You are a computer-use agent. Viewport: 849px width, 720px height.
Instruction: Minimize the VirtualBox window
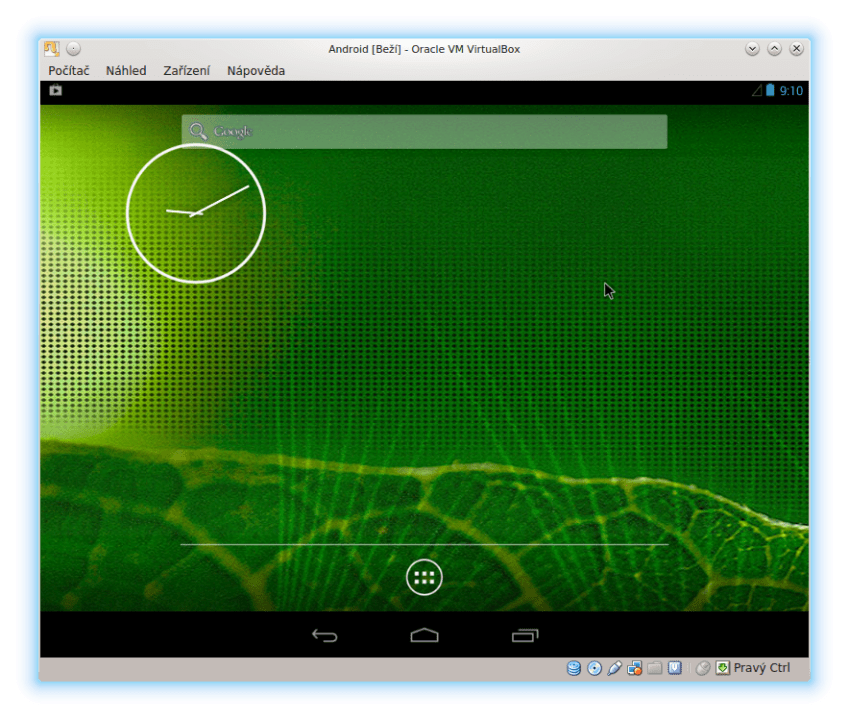click(752, 49)
